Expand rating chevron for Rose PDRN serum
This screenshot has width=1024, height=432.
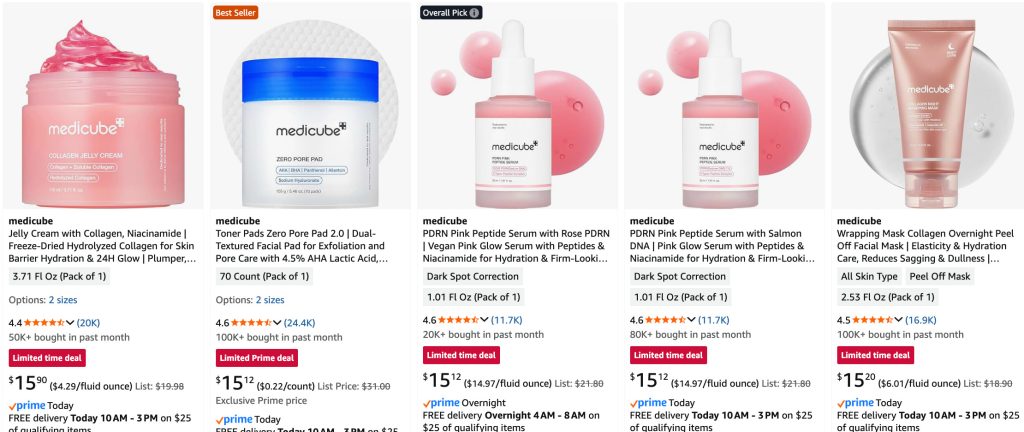click(484, 320)
